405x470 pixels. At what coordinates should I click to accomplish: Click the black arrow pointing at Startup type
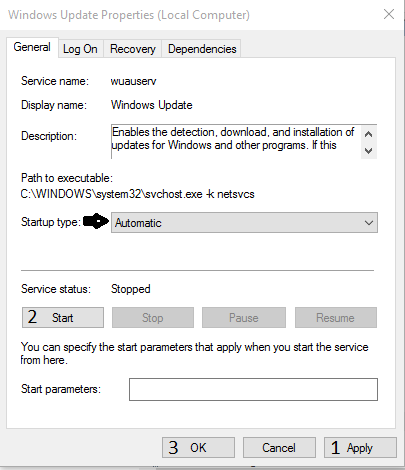coord(96,221)
